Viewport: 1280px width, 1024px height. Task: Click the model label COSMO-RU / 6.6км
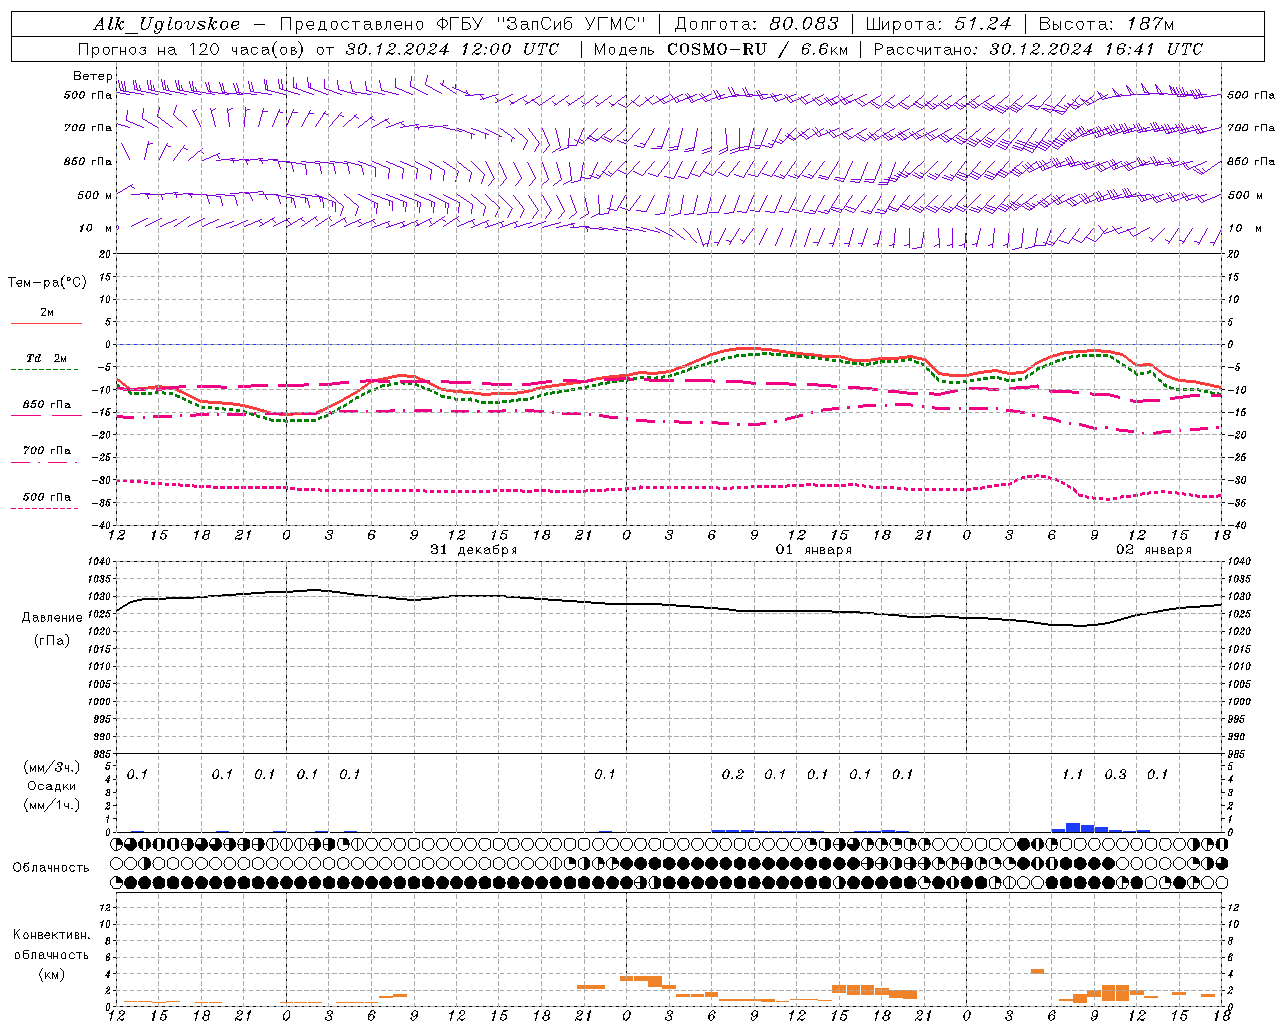coord(758,49)
